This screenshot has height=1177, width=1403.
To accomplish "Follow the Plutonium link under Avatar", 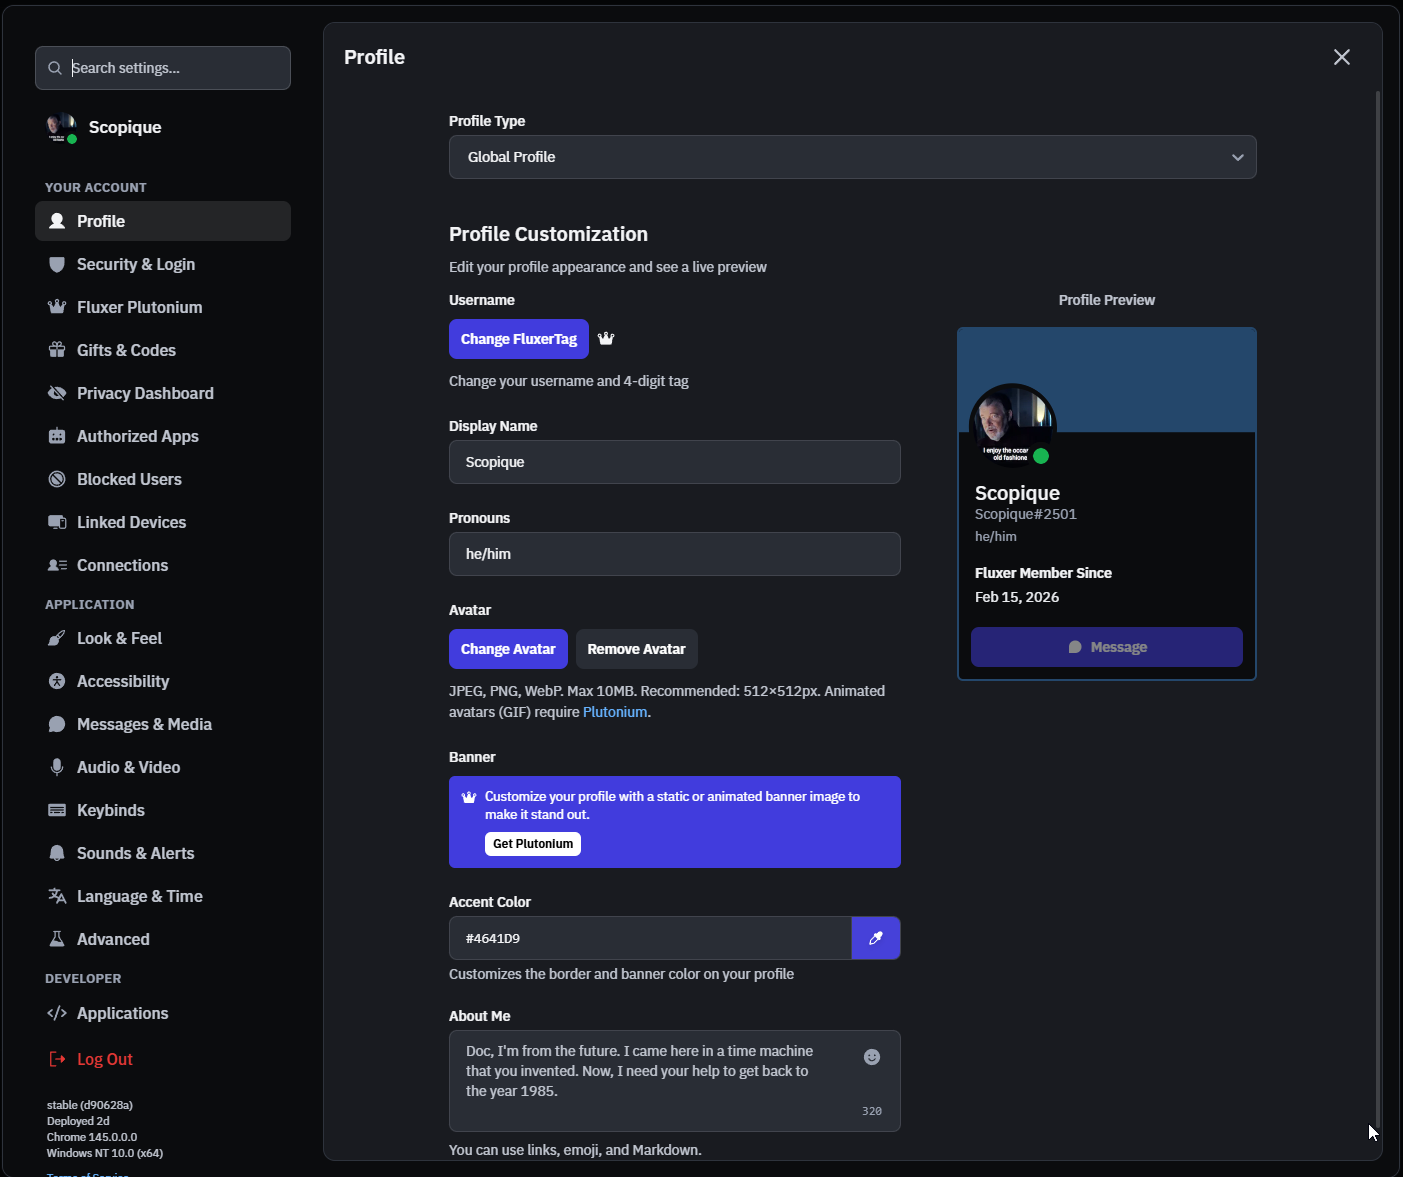I will coord(614,712).
